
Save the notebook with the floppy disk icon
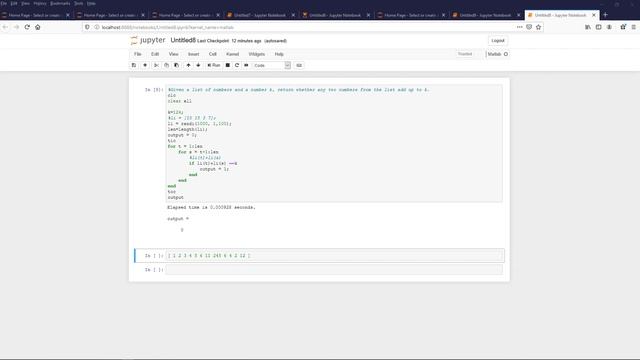(134, 65)
